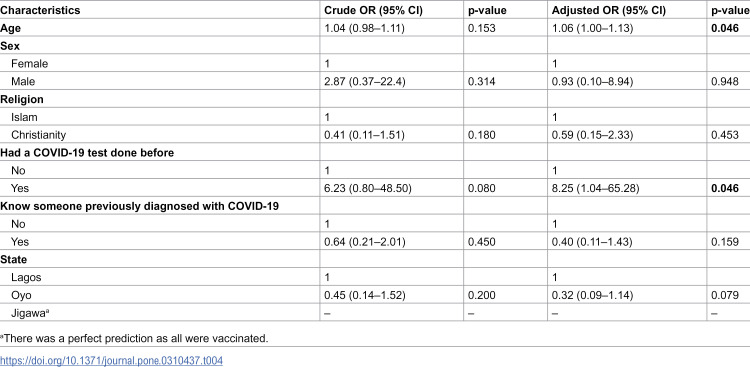The height and width of the screenshot is (367, 750).
Task: Click the crude OR 0.64 (0.21–2.01) cell
Action: click(364, 242)
